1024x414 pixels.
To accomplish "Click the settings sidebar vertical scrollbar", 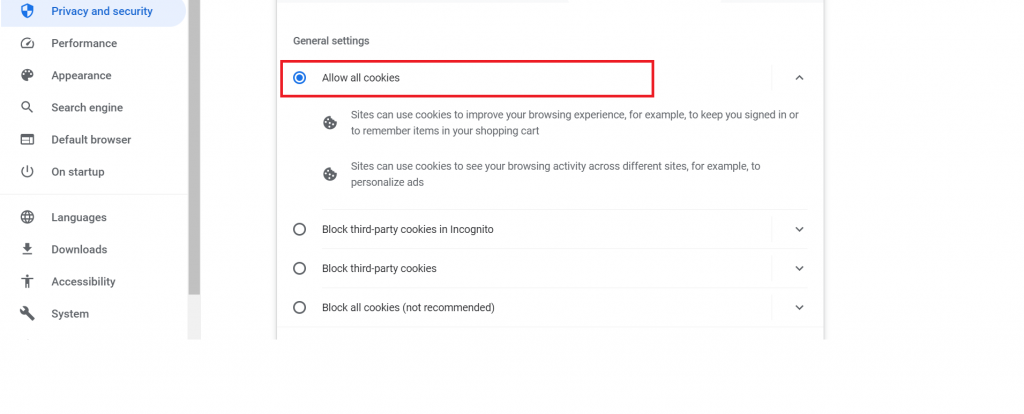I will 194,150.
